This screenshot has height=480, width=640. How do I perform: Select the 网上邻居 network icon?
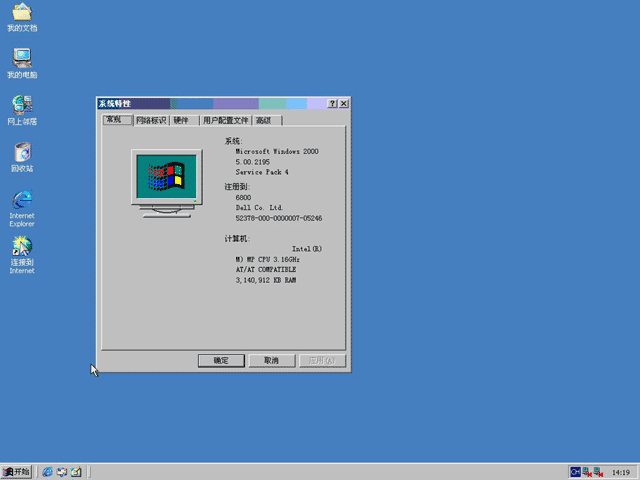(x=22, y=110)
